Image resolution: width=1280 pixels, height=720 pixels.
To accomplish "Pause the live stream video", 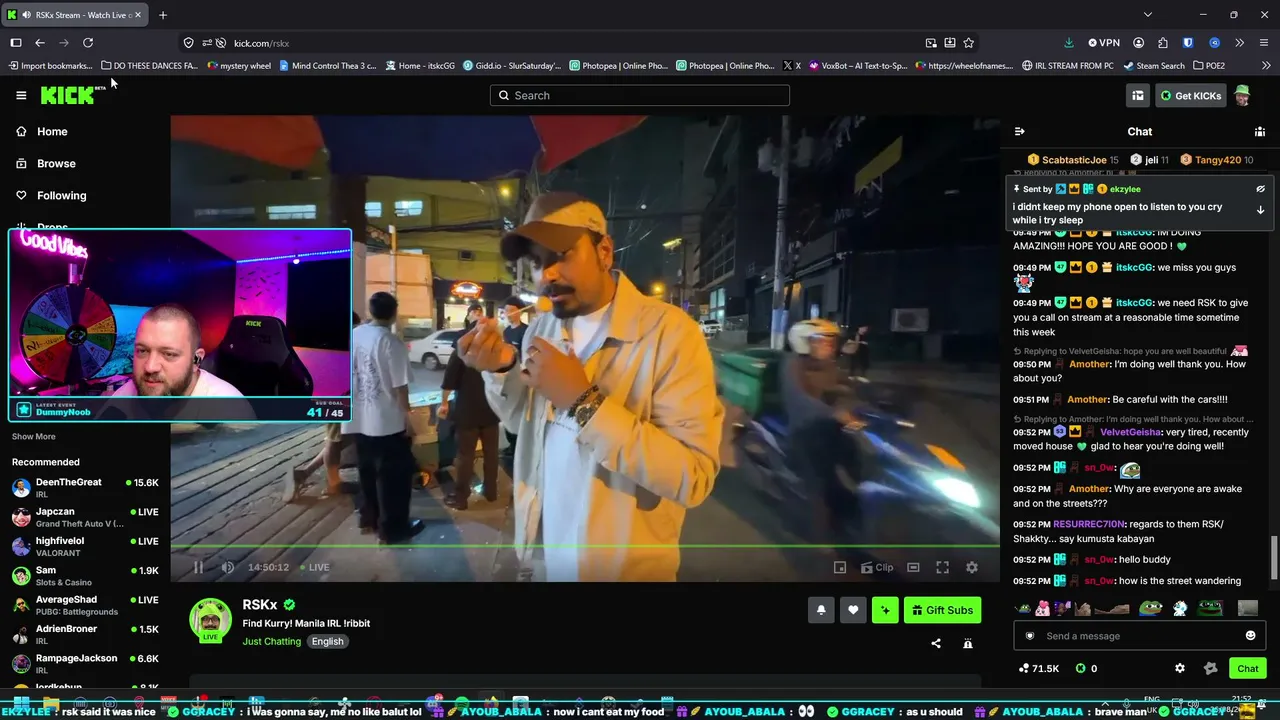I will (x=198, y=567).
